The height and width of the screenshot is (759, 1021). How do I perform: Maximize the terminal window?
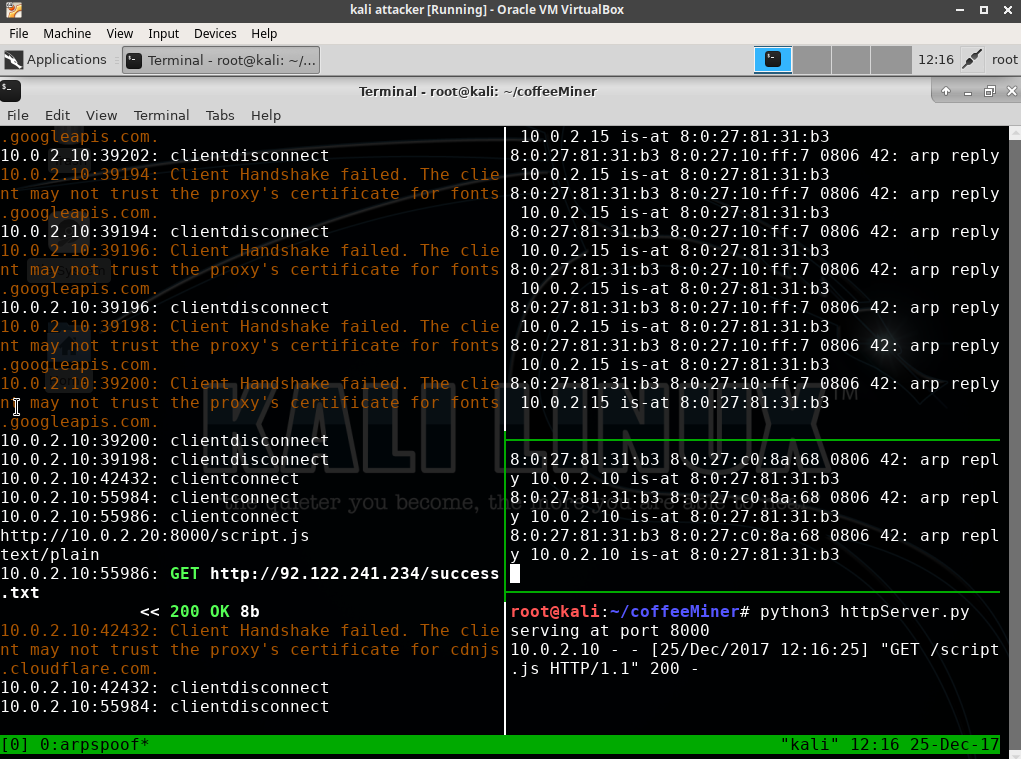(x=988, y=91)
